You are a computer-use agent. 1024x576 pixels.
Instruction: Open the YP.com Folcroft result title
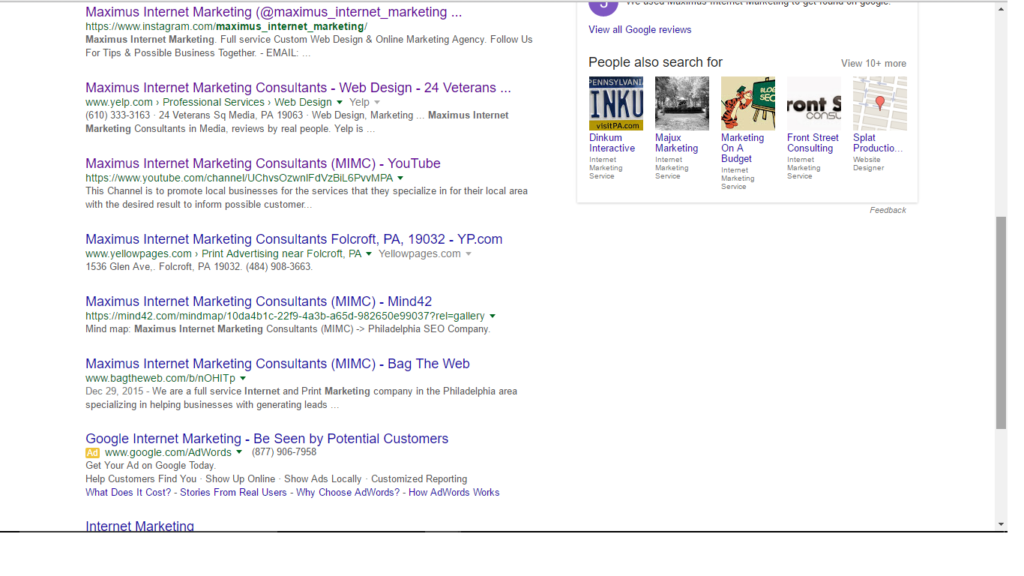tap(294, 239)
